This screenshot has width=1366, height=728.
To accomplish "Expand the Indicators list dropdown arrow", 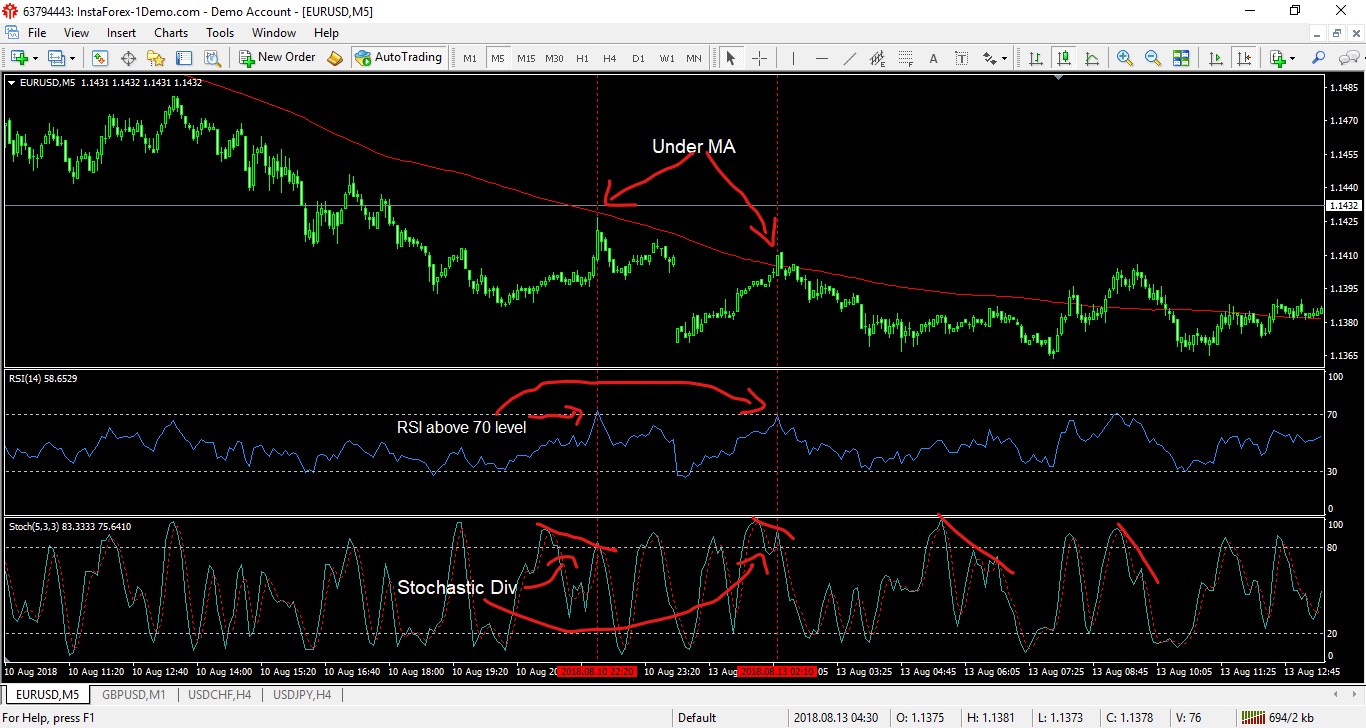I will [x=1292, y=58].
